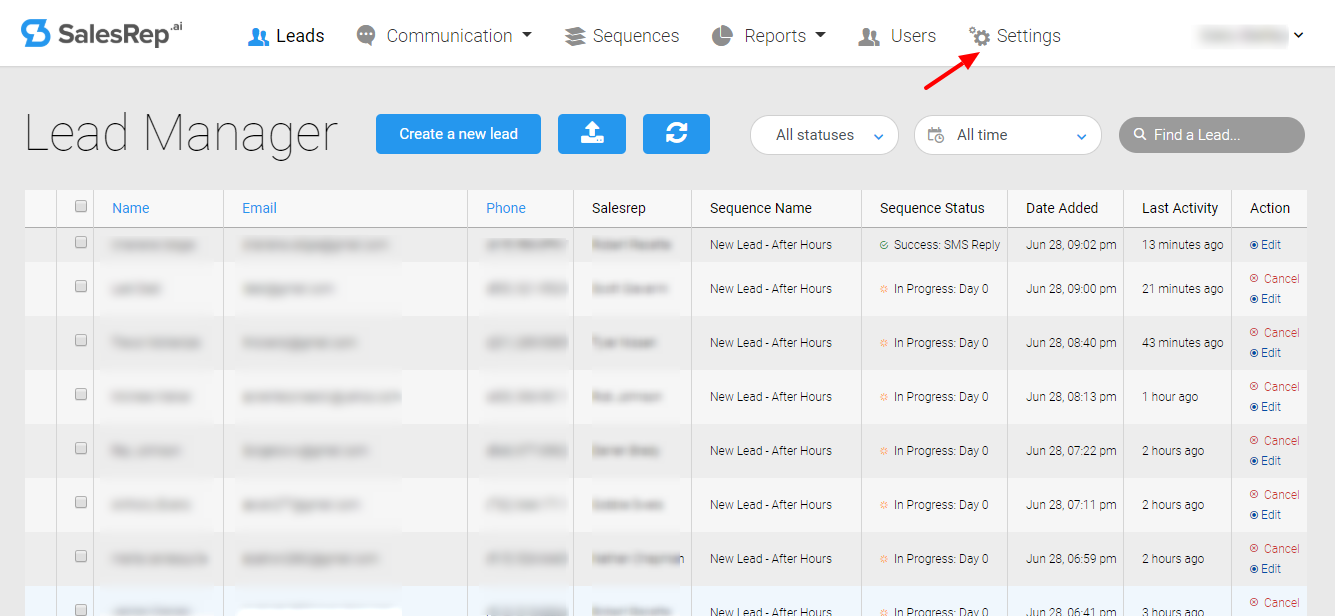Click the 43 minutes ago activity cell

point(1182,343)
